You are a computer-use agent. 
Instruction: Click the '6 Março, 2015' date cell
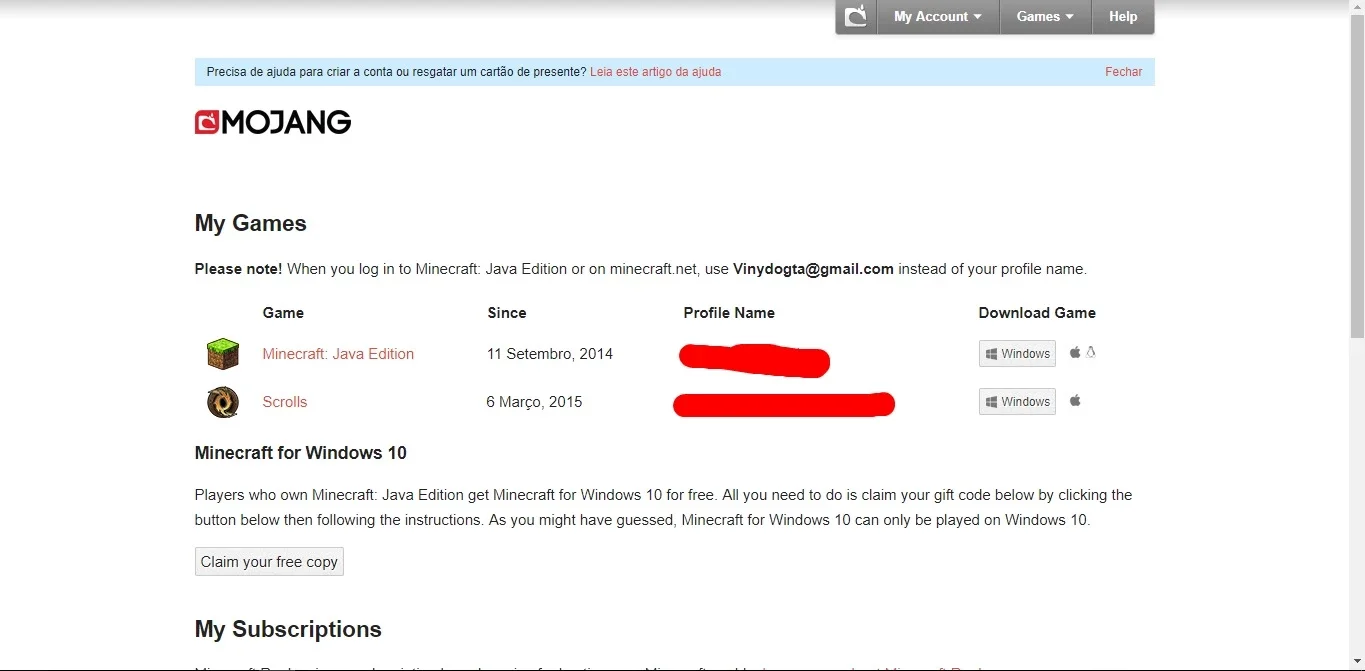tap(534, 402)
